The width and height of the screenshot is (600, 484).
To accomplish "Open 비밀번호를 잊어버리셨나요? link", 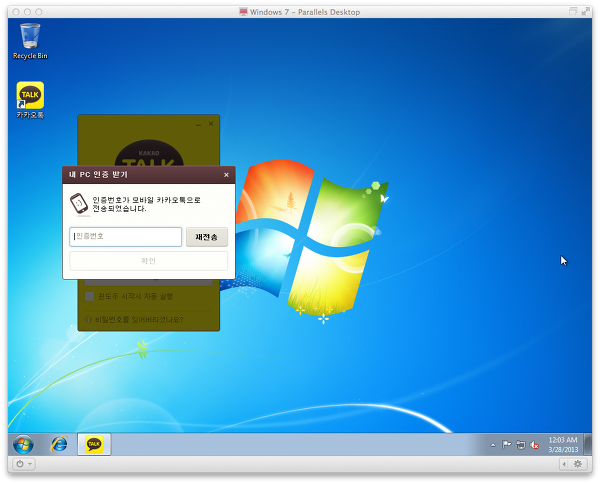I will pos(139,319).
